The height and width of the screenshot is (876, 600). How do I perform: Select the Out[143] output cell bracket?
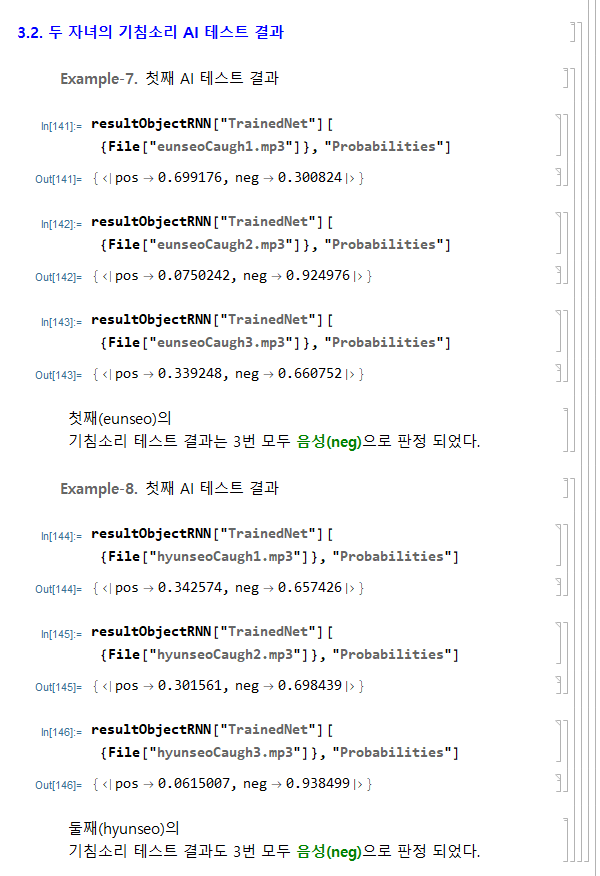(x=558, y=374)
